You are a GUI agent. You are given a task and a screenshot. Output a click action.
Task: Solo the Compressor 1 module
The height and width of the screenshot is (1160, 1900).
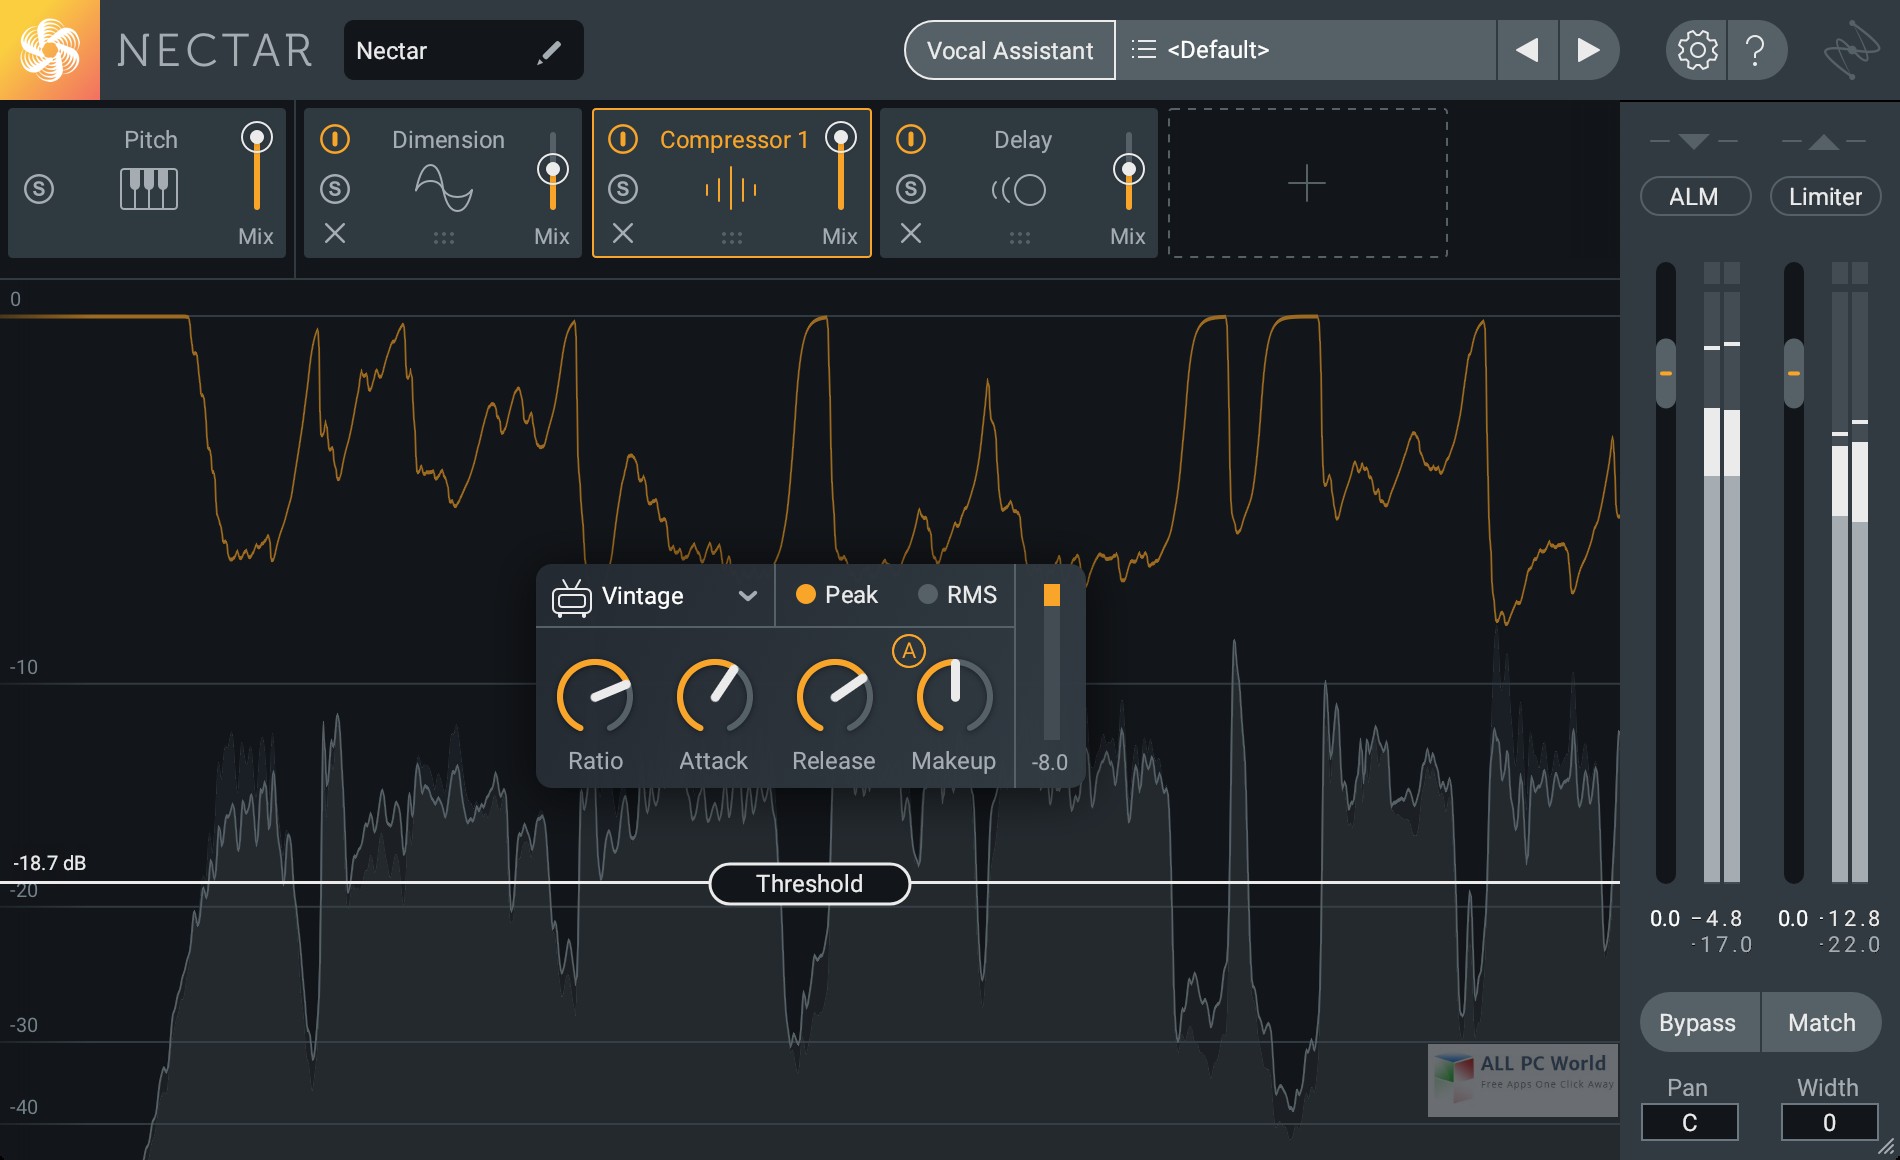623,188
